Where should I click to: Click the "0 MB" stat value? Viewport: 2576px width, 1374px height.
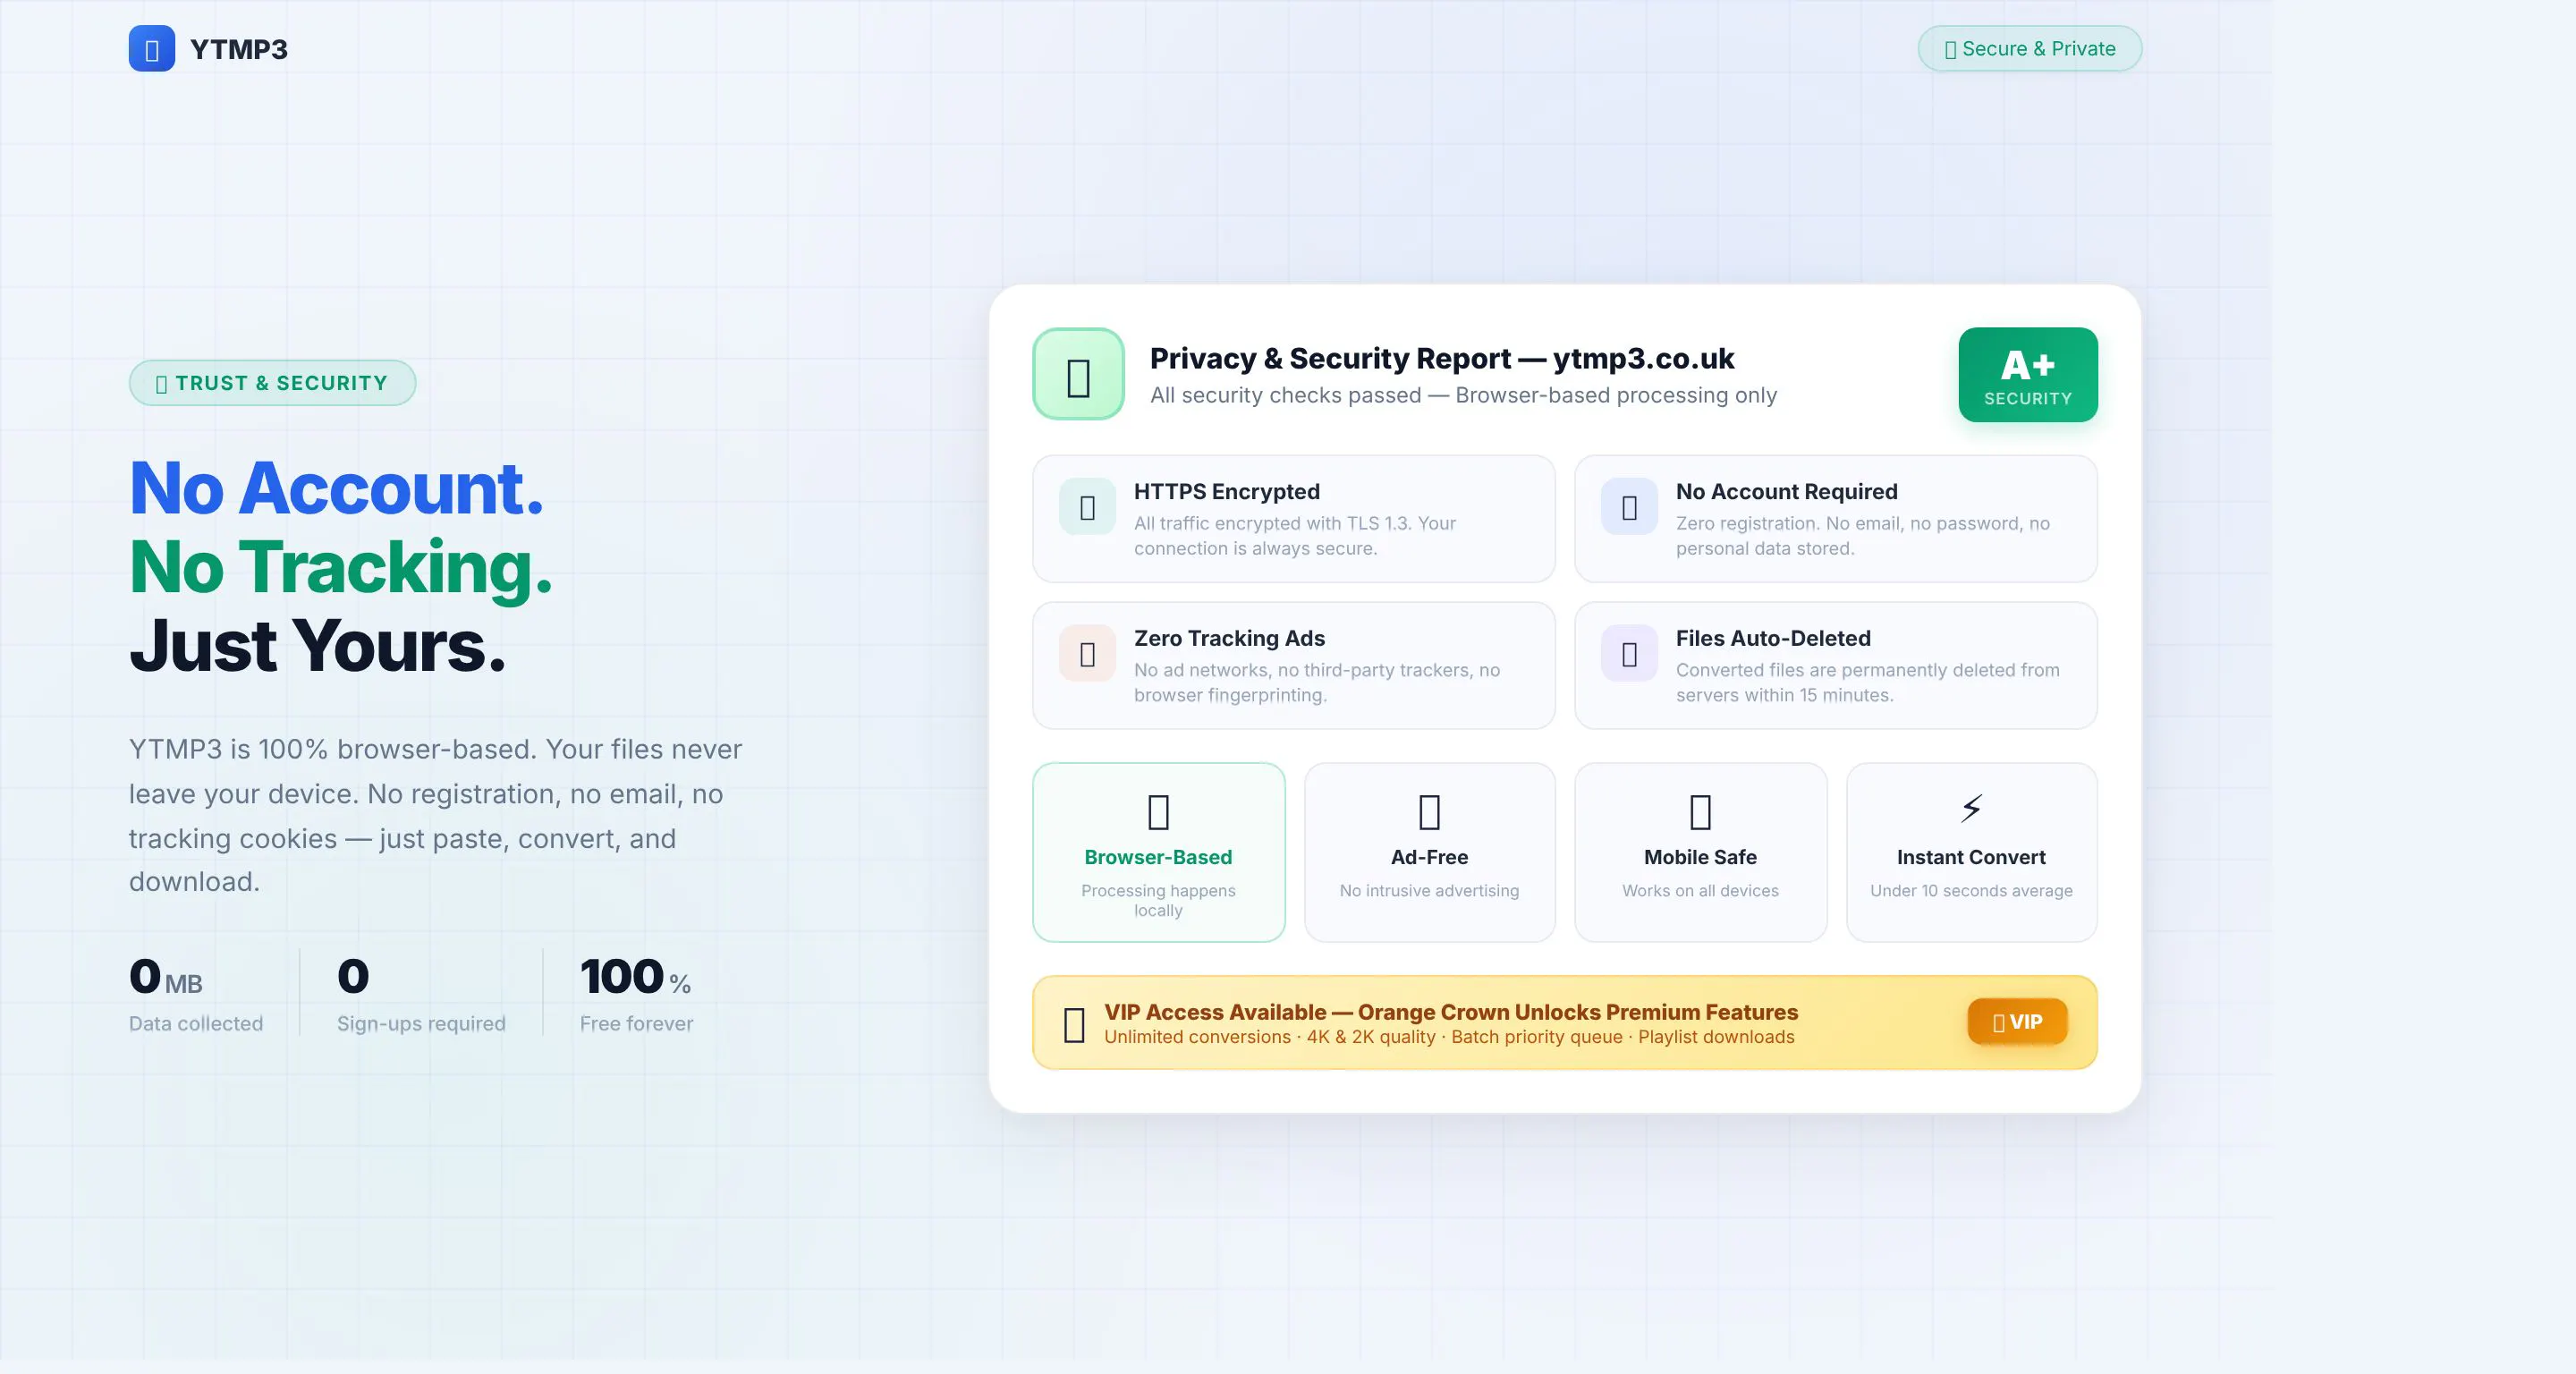(166, 977)
